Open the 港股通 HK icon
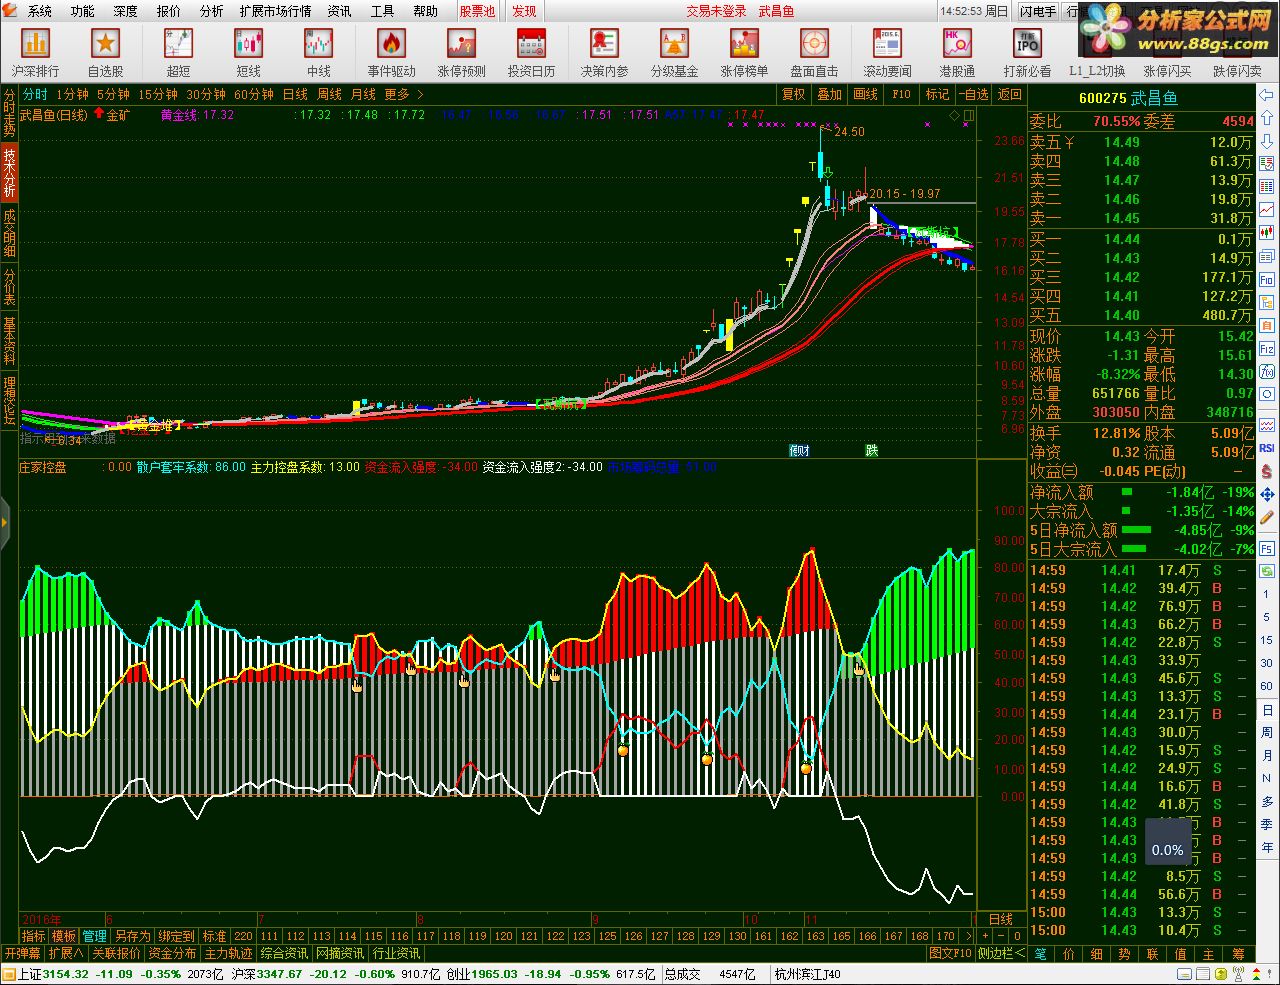 pyautogui.click(x=957, y=53)
